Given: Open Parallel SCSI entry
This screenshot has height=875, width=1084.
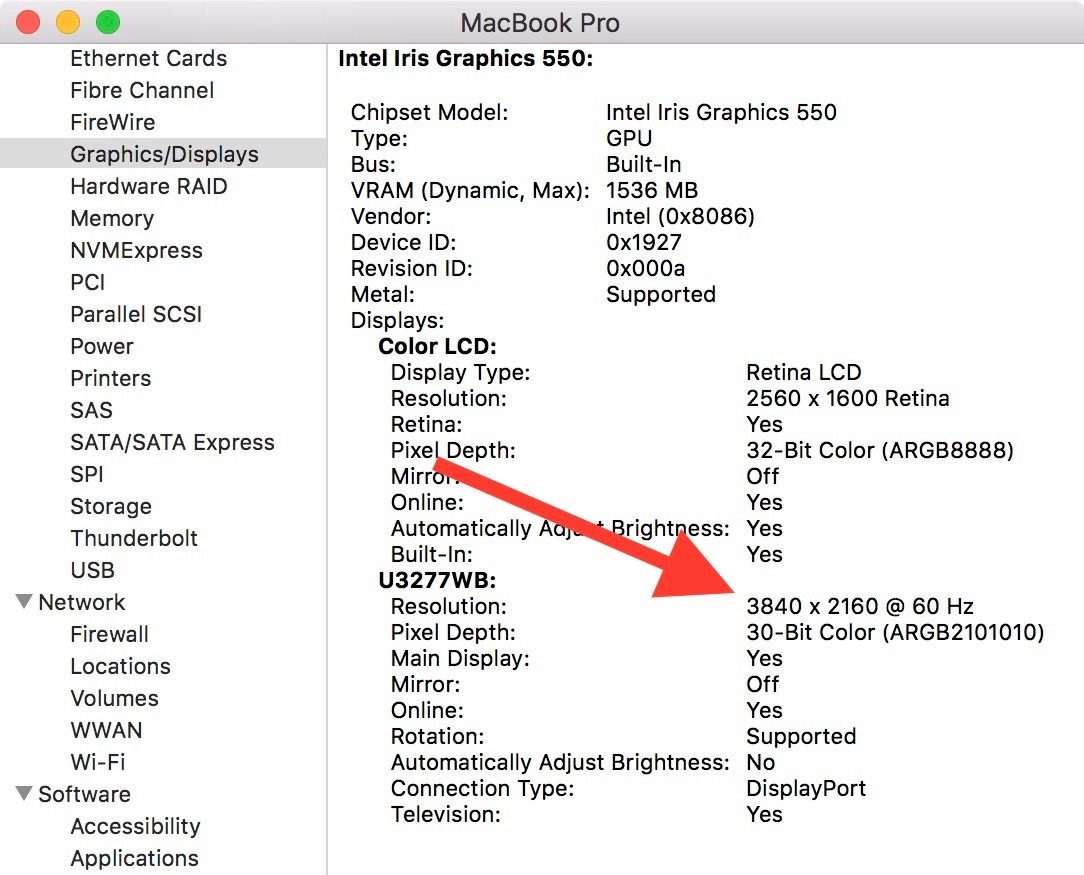Looking at the screenshot, I should tap(136, 314).
